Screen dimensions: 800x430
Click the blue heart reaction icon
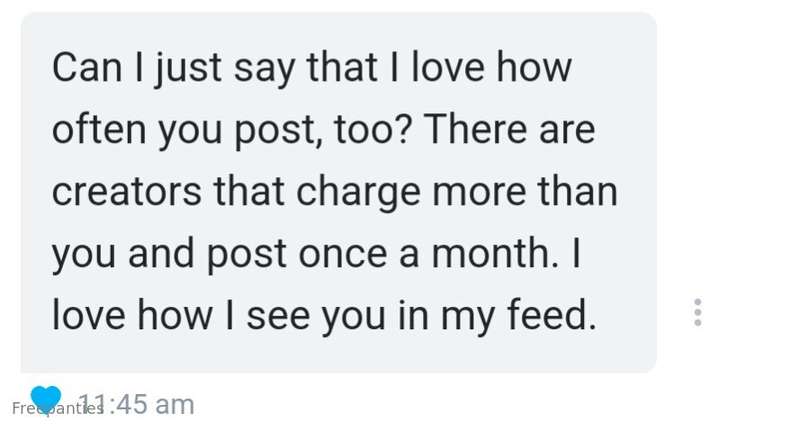coord(45,399)
